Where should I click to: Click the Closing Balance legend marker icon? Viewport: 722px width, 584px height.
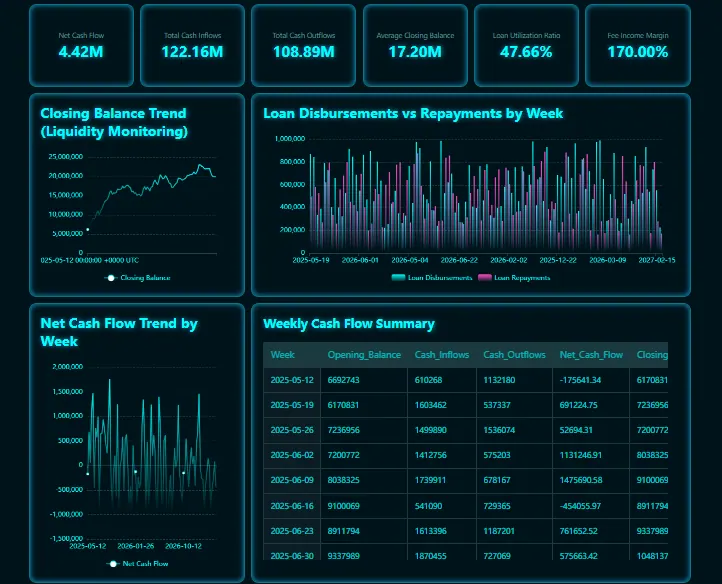111,277
